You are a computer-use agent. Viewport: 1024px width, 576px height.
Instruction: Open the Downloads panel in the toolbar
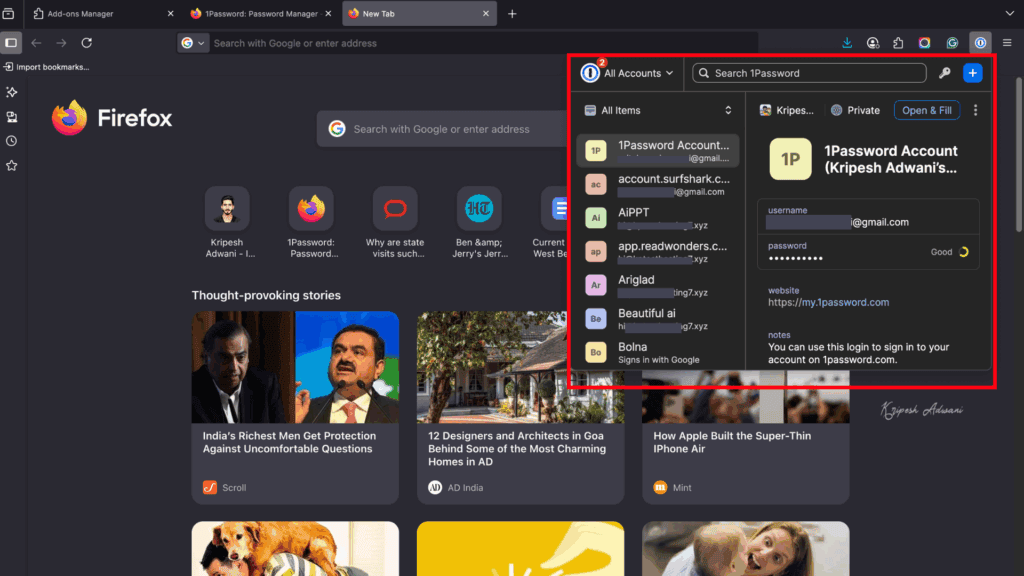coord(847,42)
